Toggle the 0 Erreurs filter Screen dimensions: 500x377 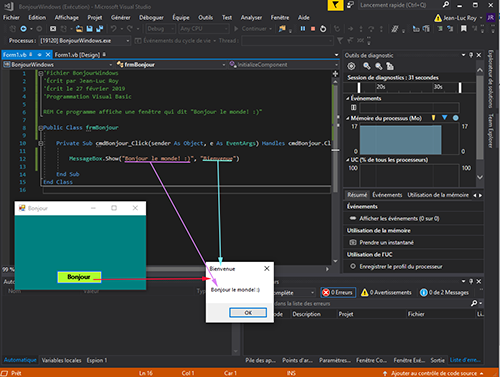[338, 292]
